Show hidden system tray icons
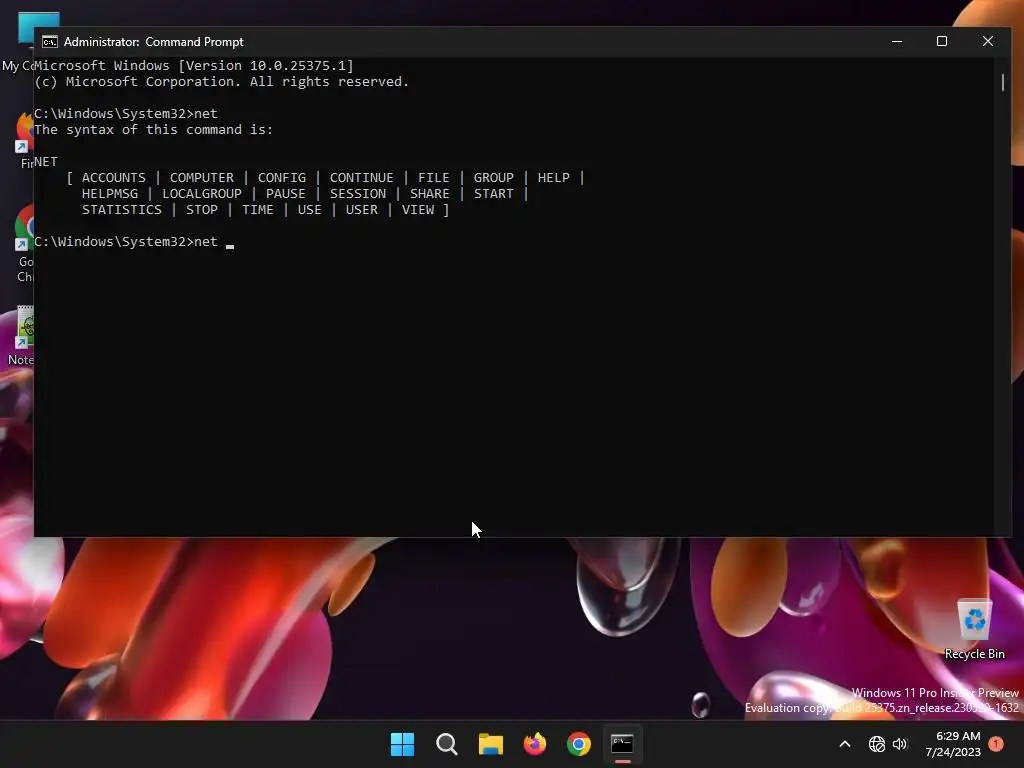This screenshot has height=768, width=1024. pyautogui.click(x=844, y=744)
